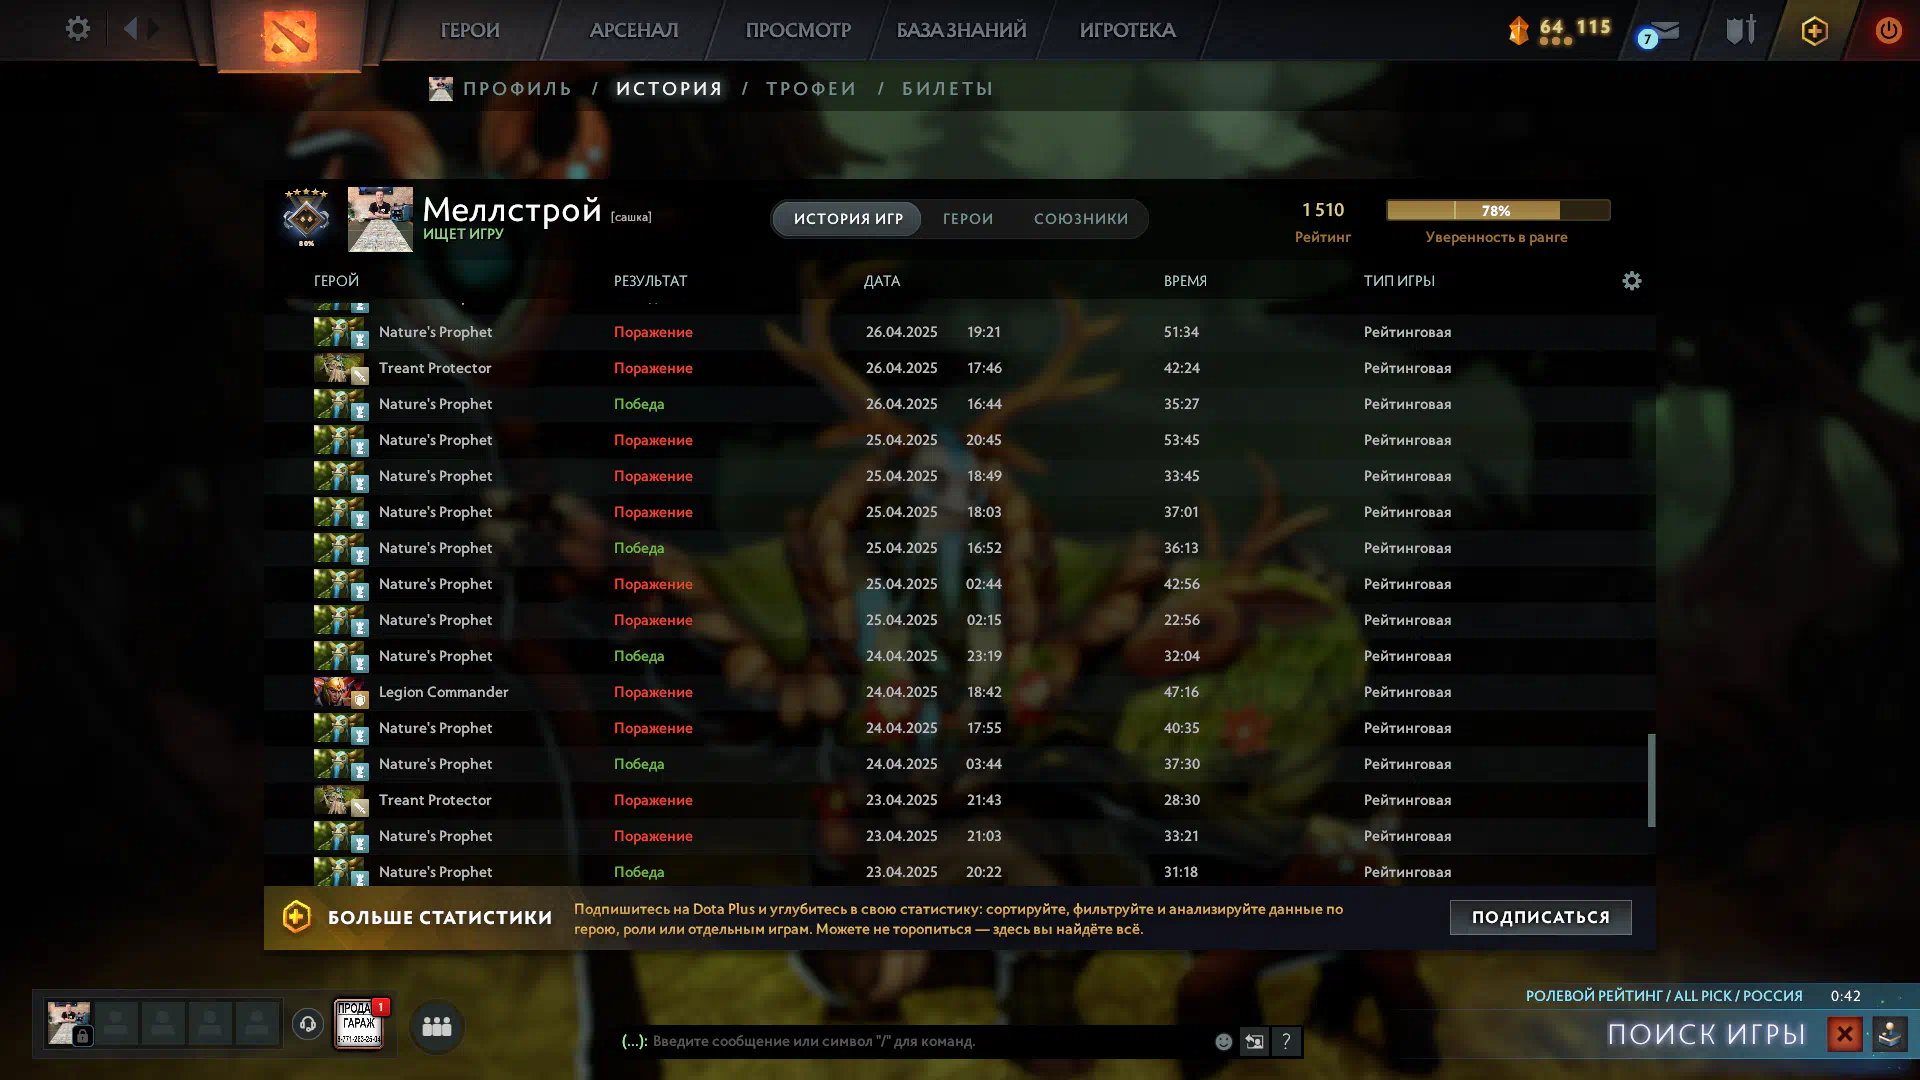The width and height of the screenshot is (1920, 1080).
Task: Click the ПОИСК ИГРЫ button
Action: tap(1706, 1034)
